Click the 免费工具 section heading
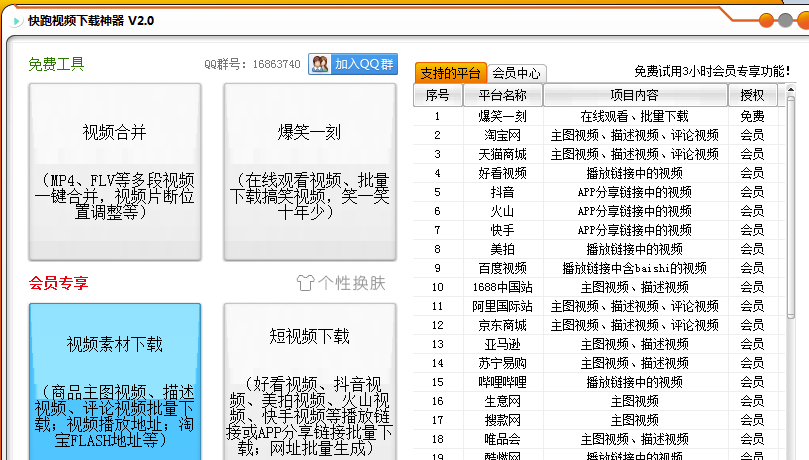 pos(56,64)
